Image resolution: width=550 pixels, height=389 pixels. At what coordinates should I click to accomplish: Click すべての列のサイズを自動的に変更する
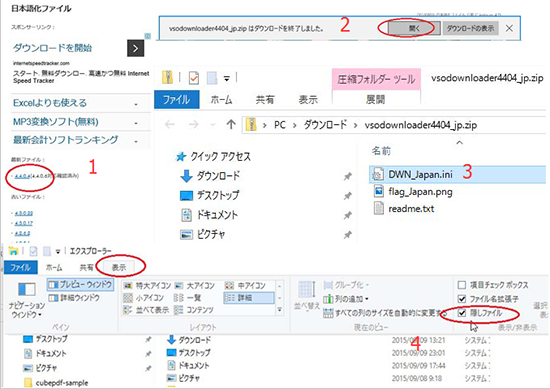385,312
